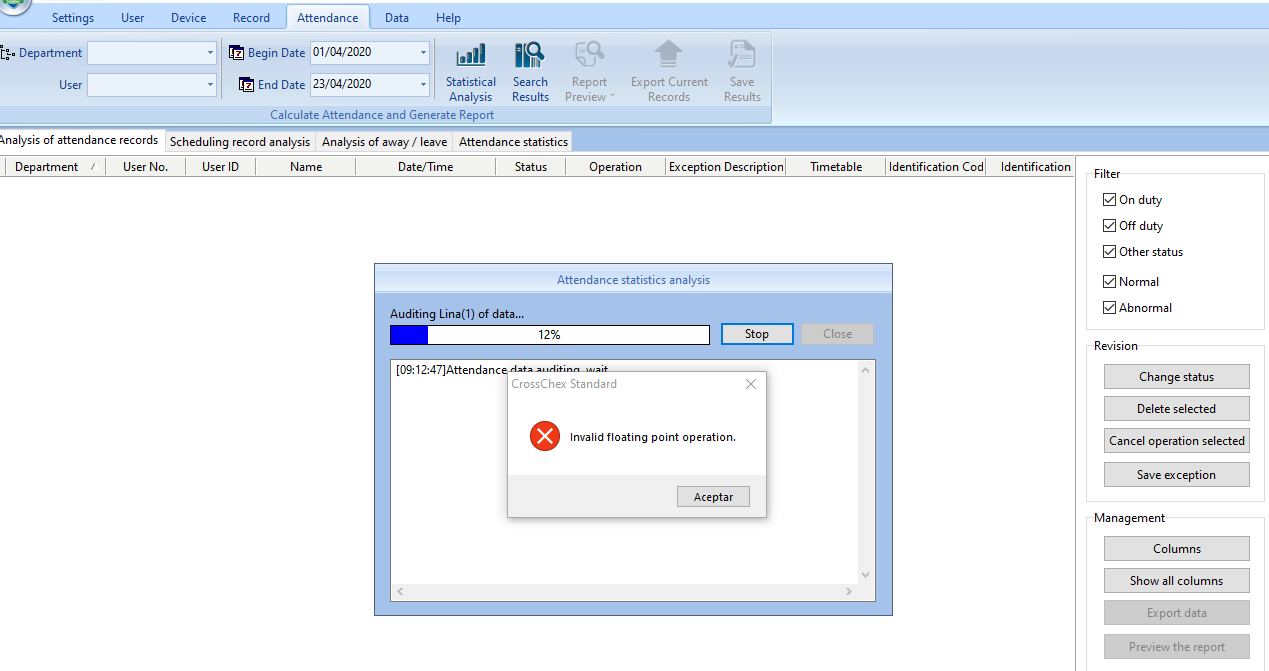Click the Report Preview icon
This screenshot has width=1269, height=671.
pos(589,56)
